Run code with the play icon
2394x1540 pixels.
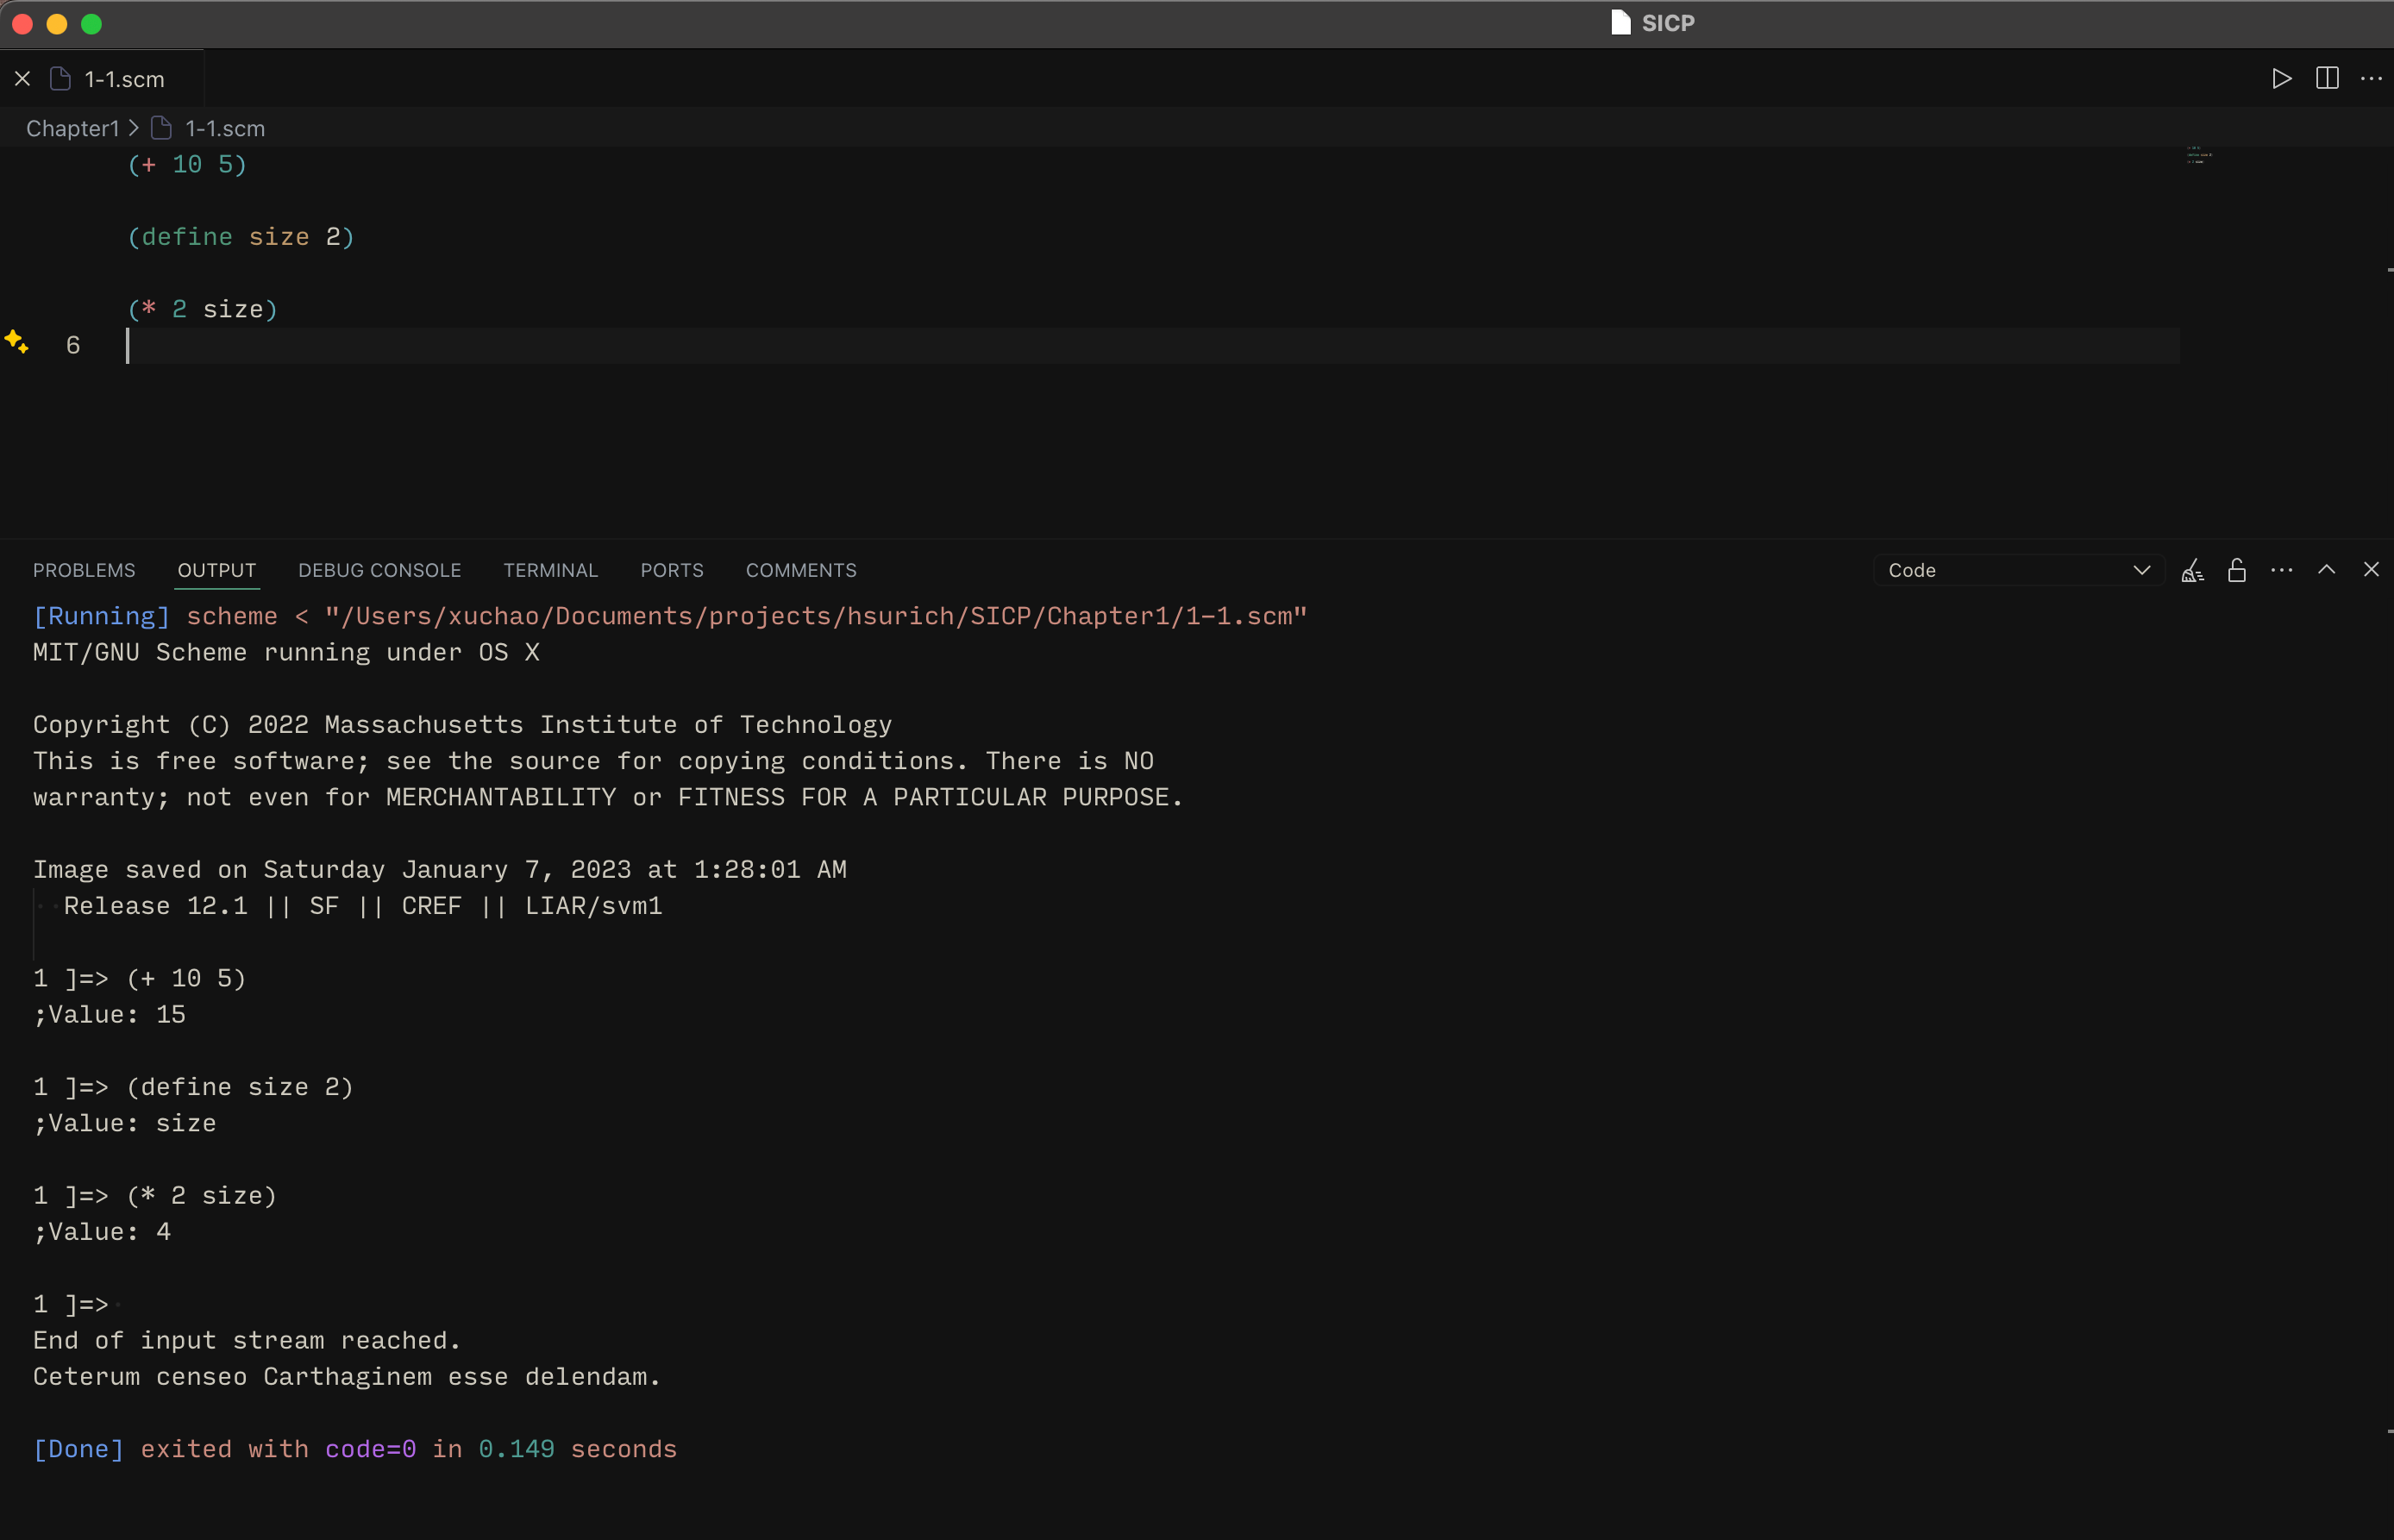[2281, 79]
